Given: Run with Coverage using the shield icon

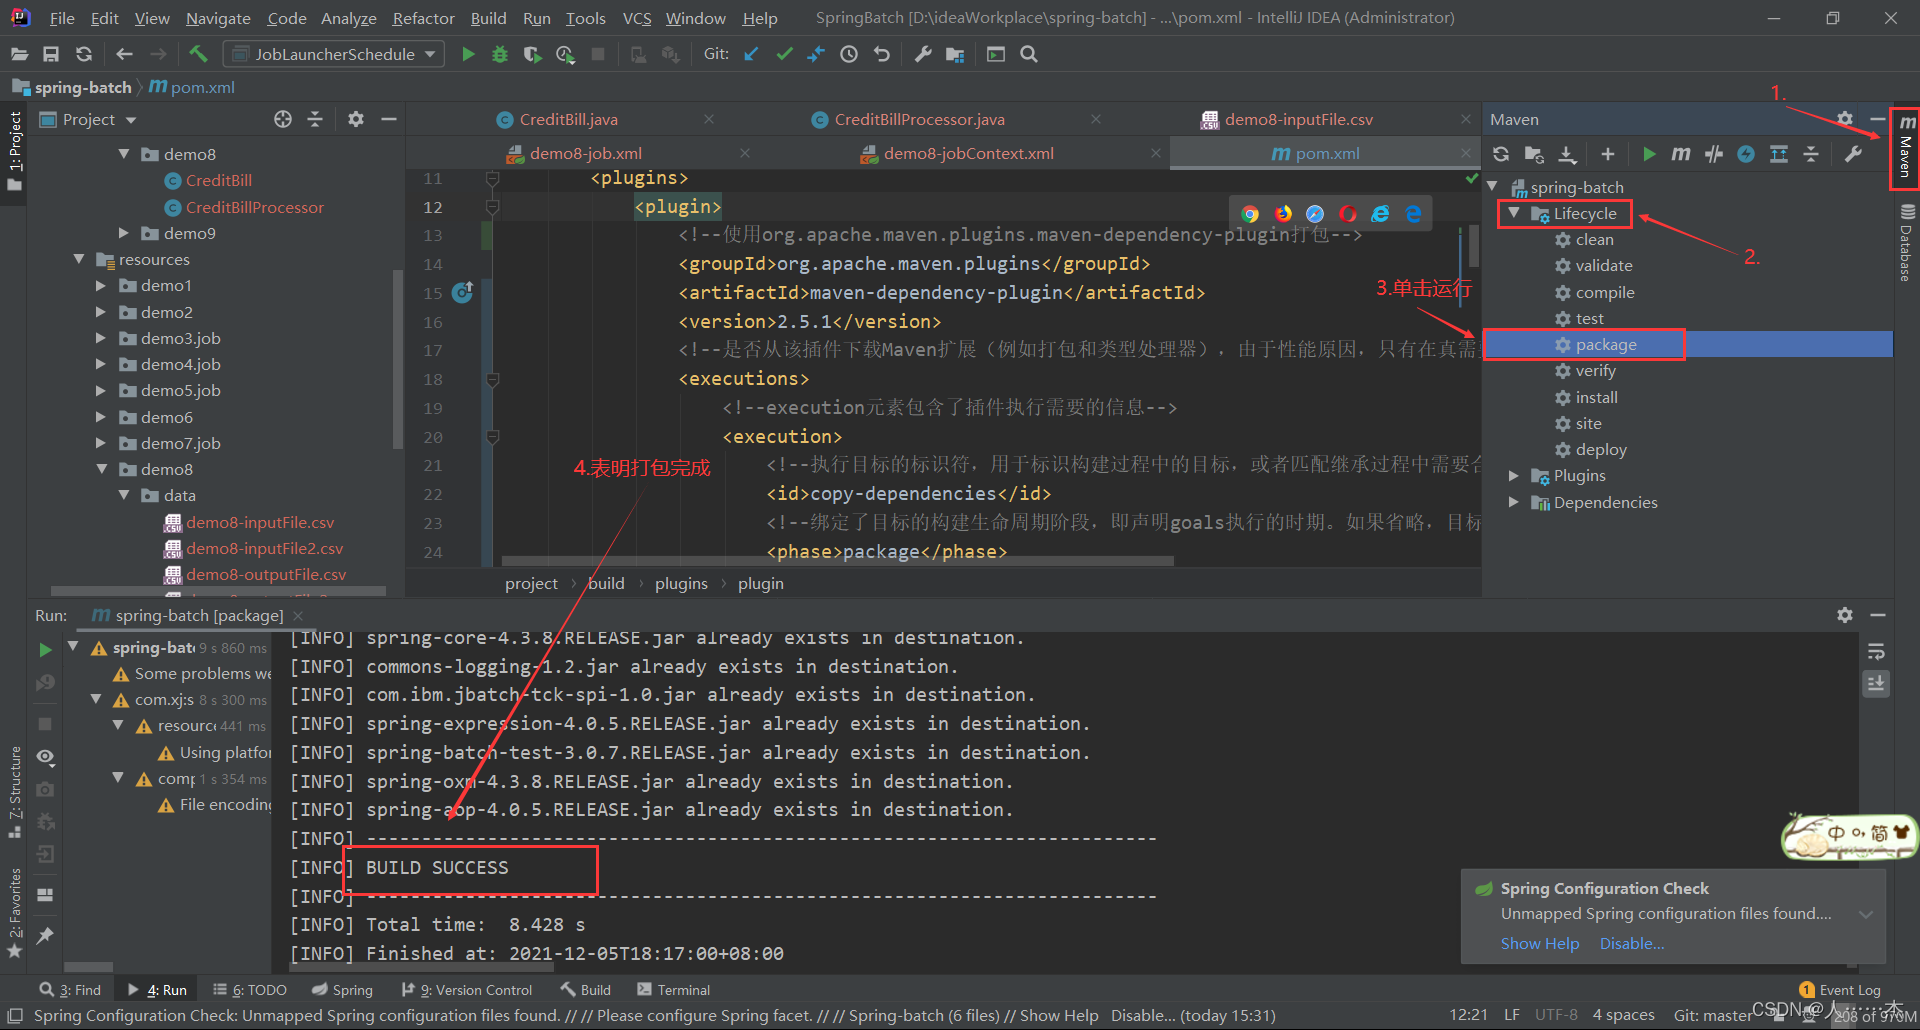Looking at the screenshot, I should point(532,54).
